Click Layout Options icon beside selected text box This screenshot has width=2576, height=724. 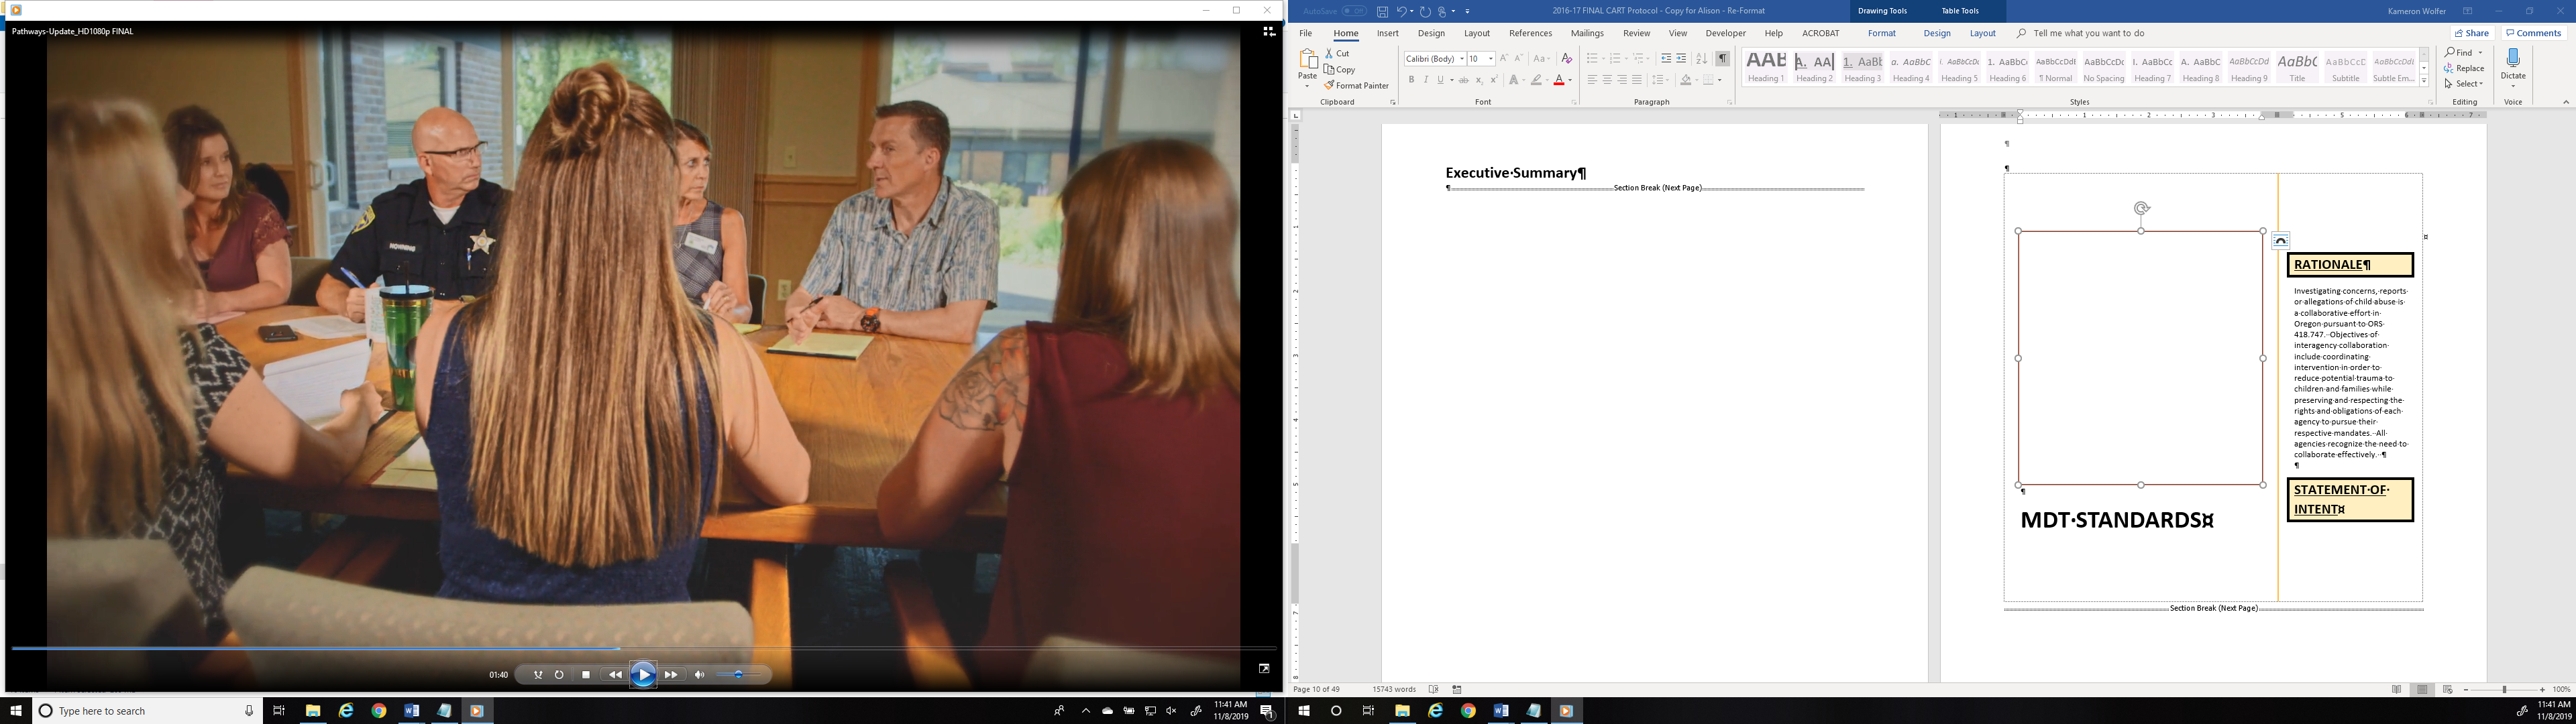pyautogui.click(x=2280, y=241)
